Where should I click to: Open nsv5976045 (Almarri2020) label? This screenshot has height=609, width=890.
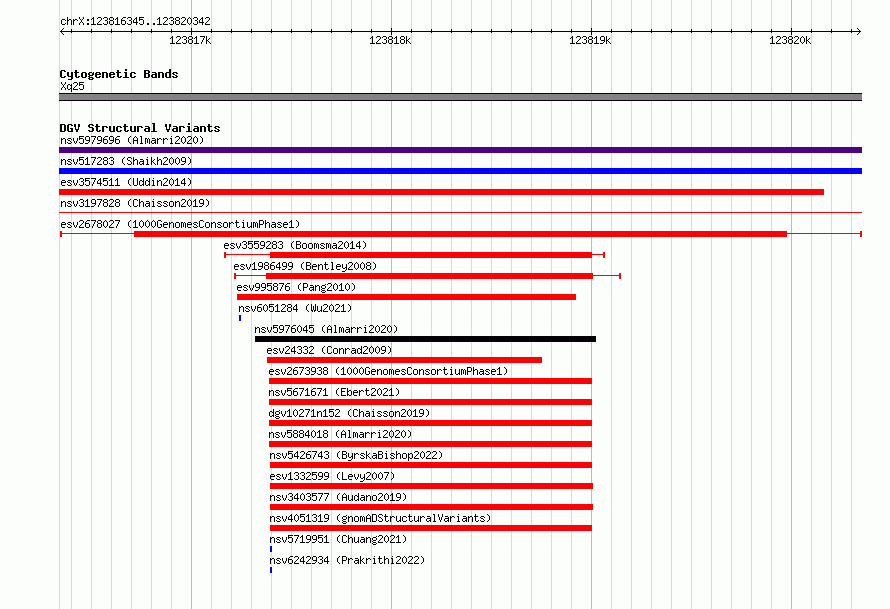326,329
